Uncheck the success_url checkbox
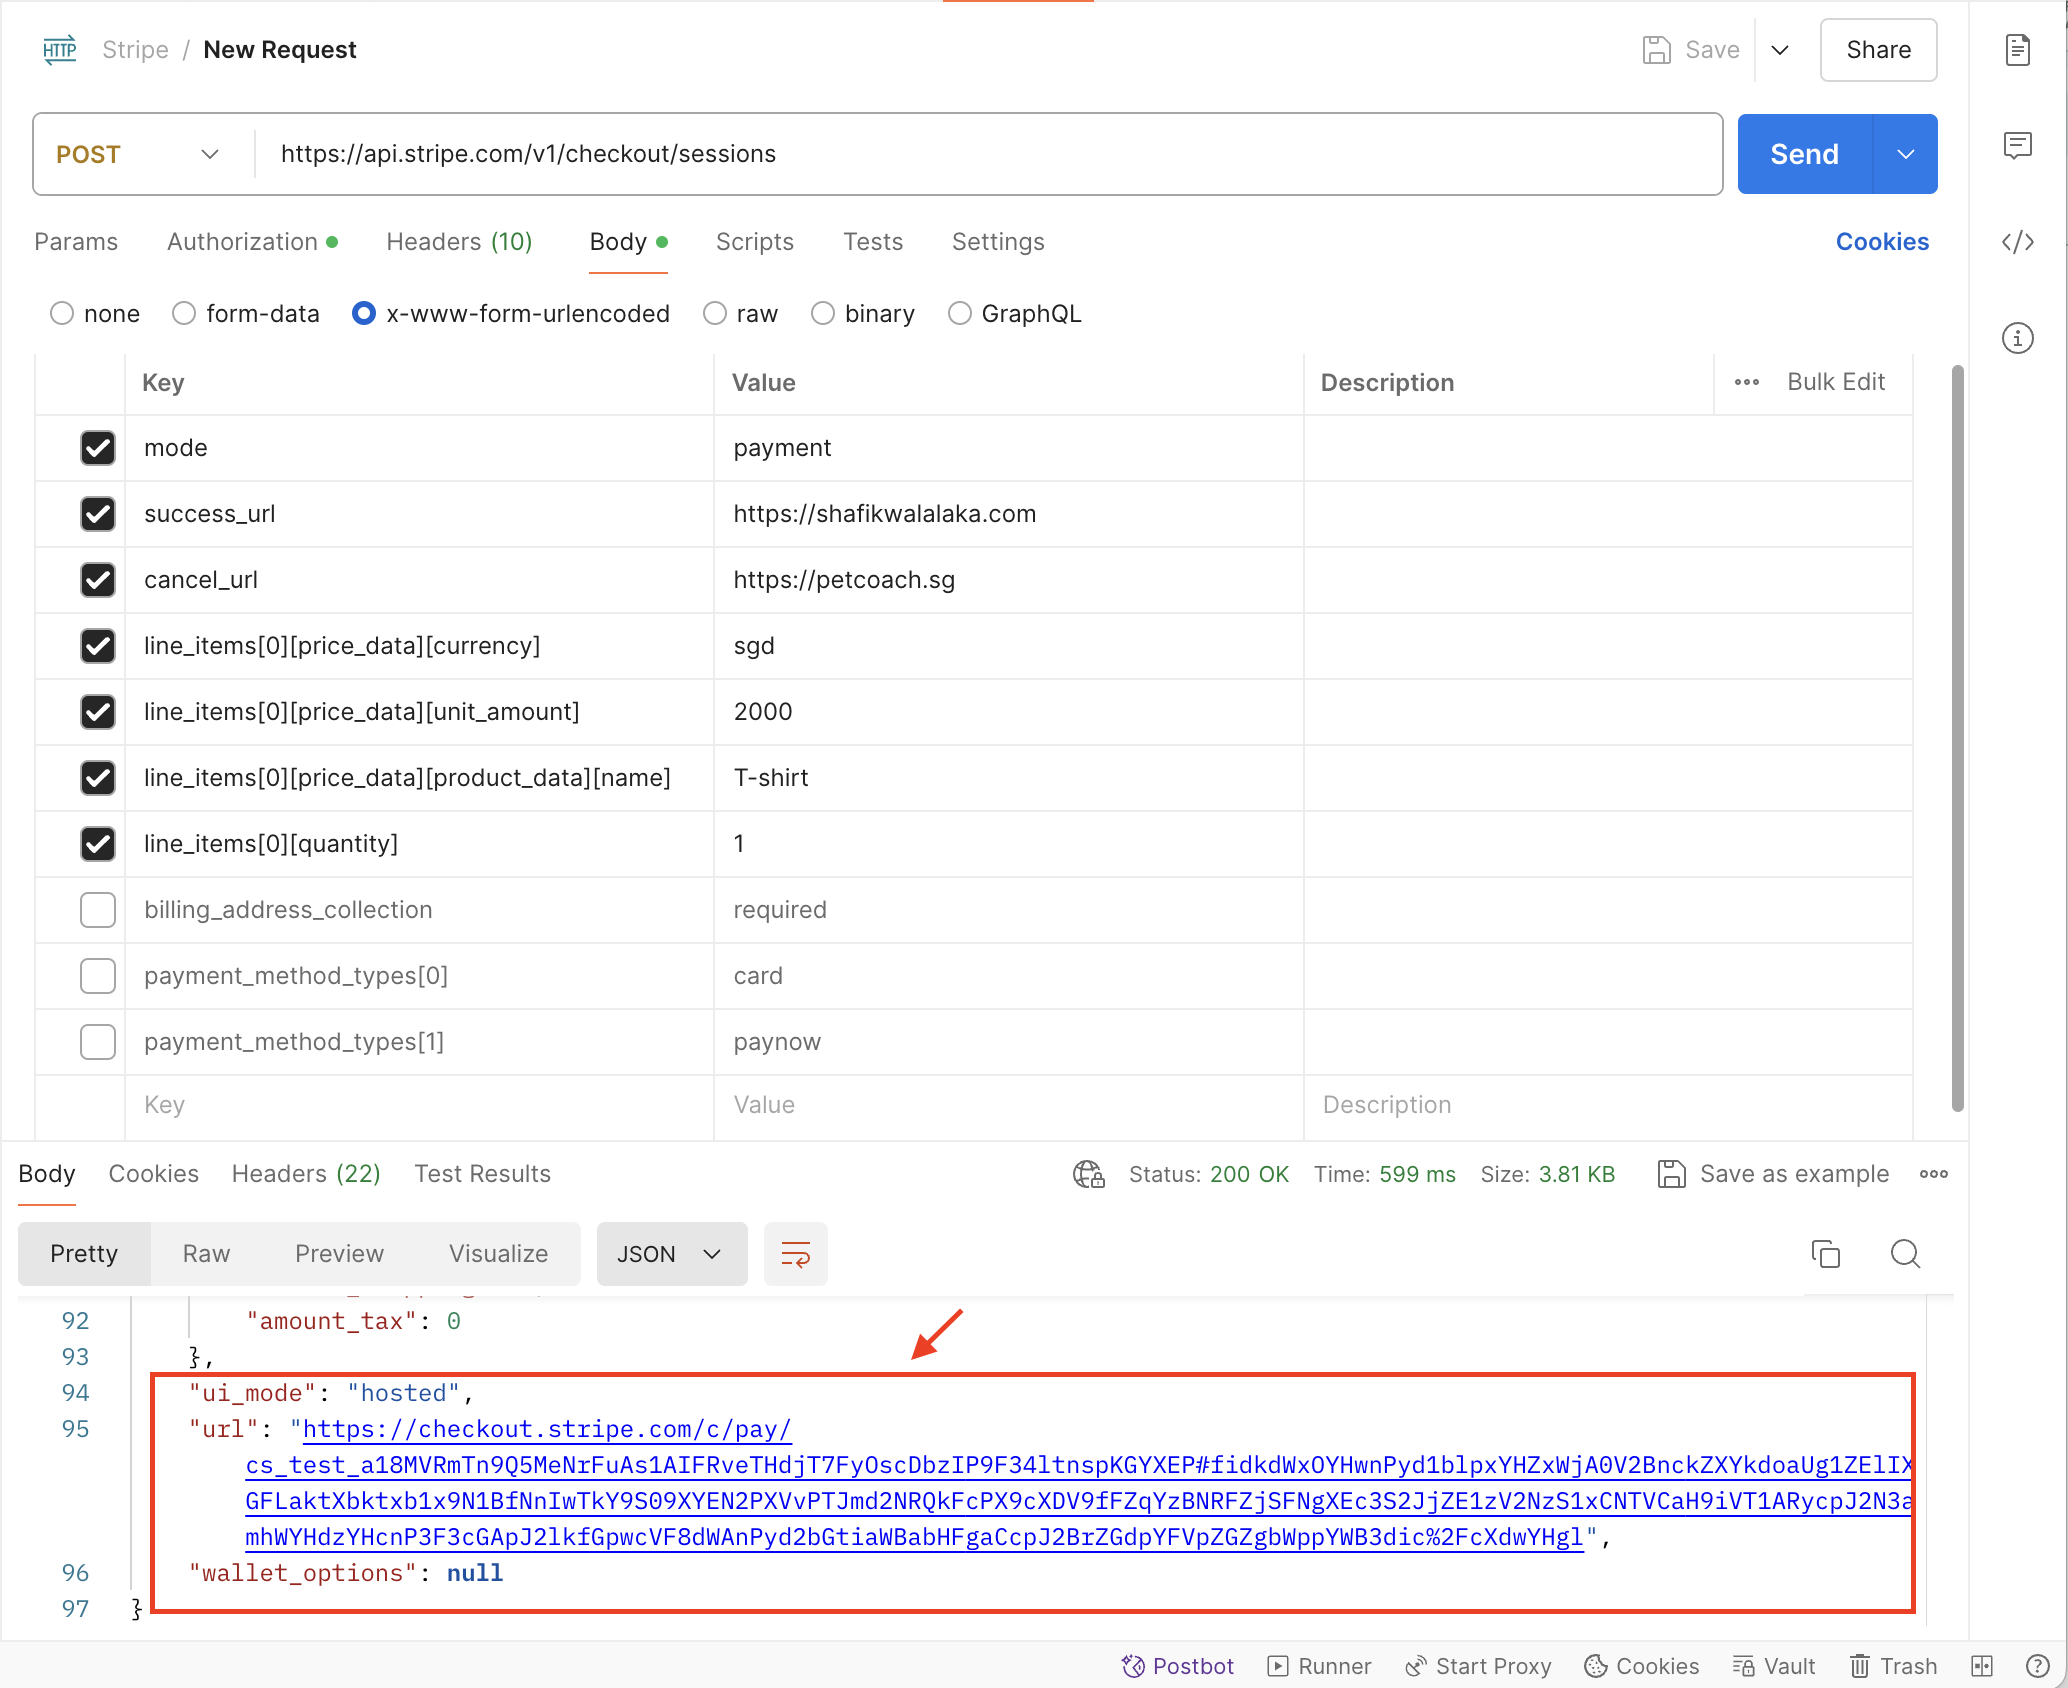The image size is (2068, 1688). 98,514
